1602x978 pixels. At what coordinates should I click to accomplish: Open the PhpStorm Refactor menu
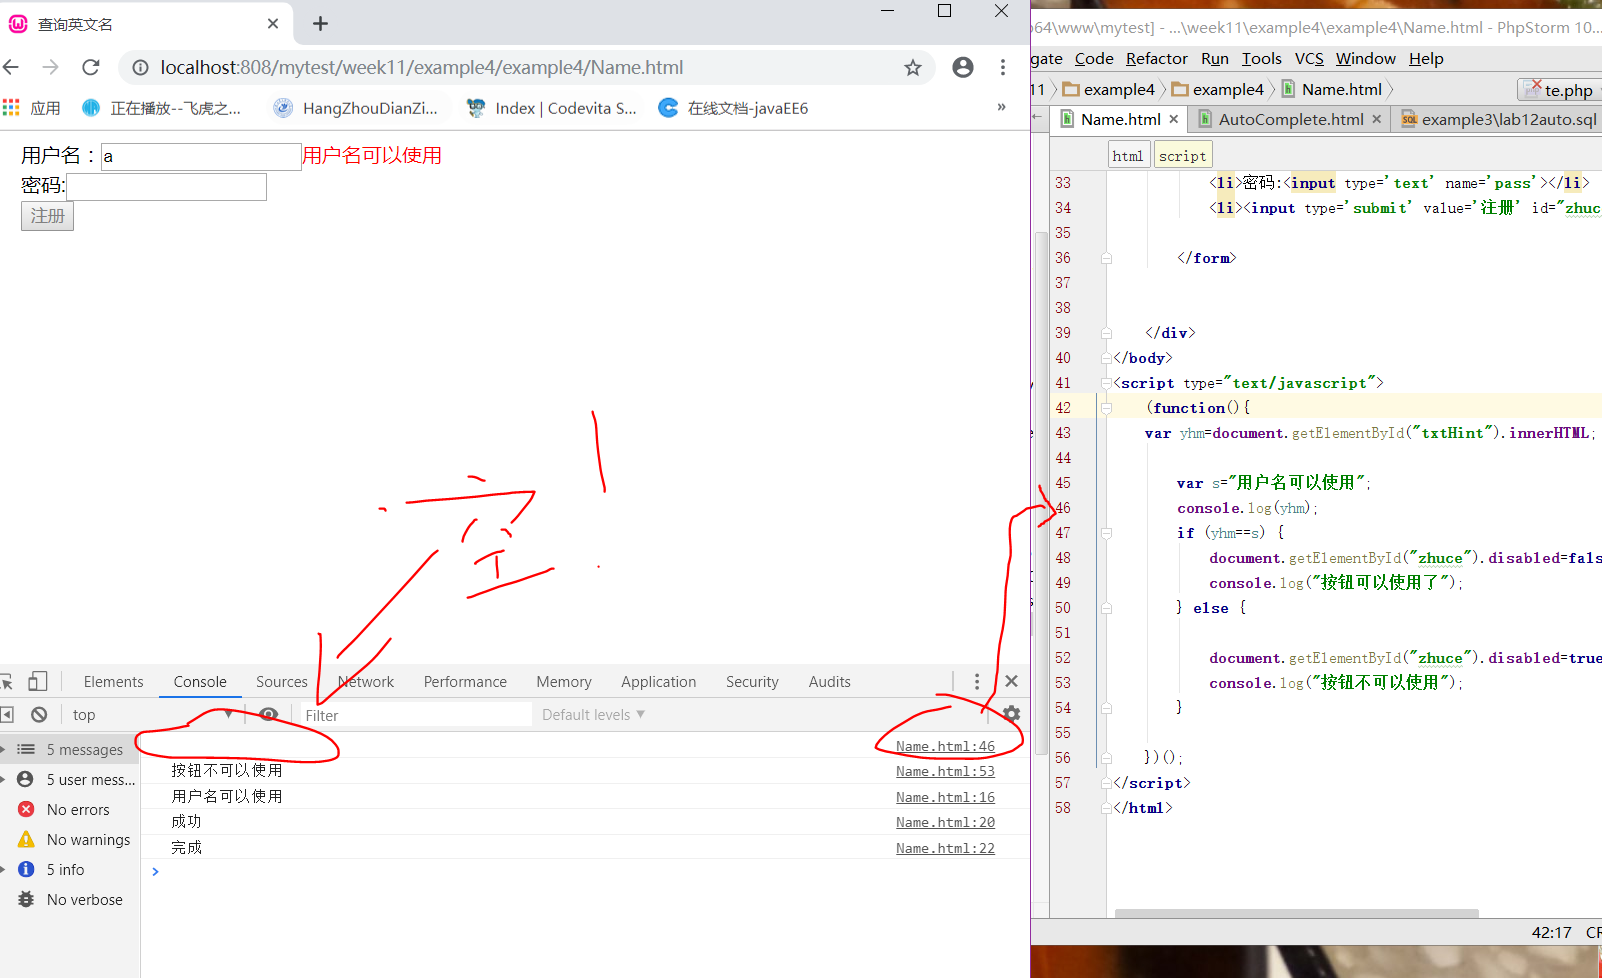(x=1157, y=58)
